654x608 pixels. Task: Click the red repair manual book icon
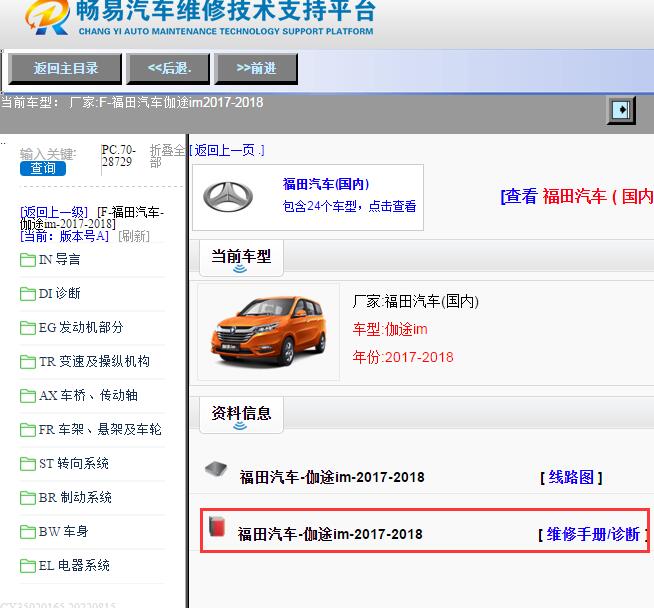(217, 526)
